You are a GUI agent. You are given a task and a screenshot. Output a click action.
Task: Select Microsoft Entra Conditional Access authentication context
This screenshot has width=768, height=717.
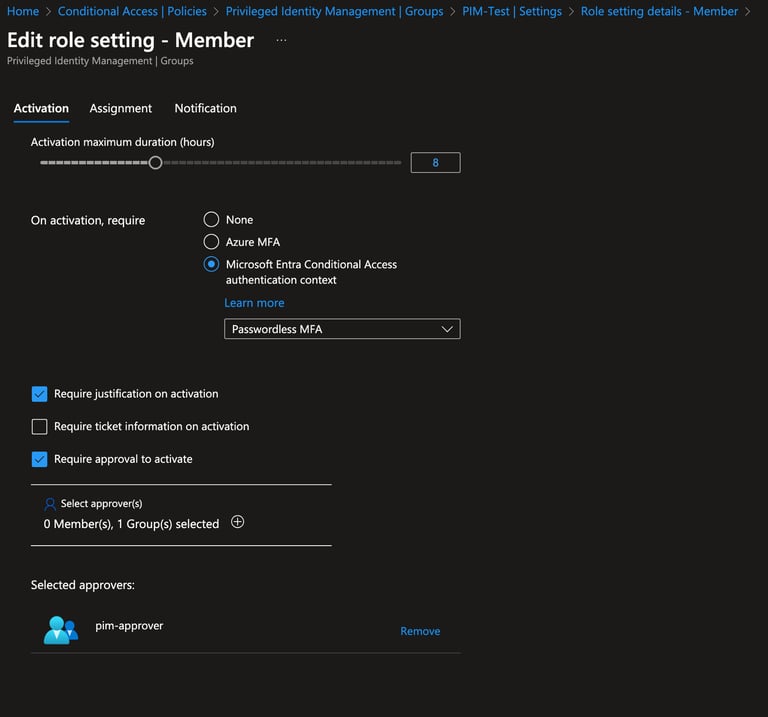click(211, 264)
